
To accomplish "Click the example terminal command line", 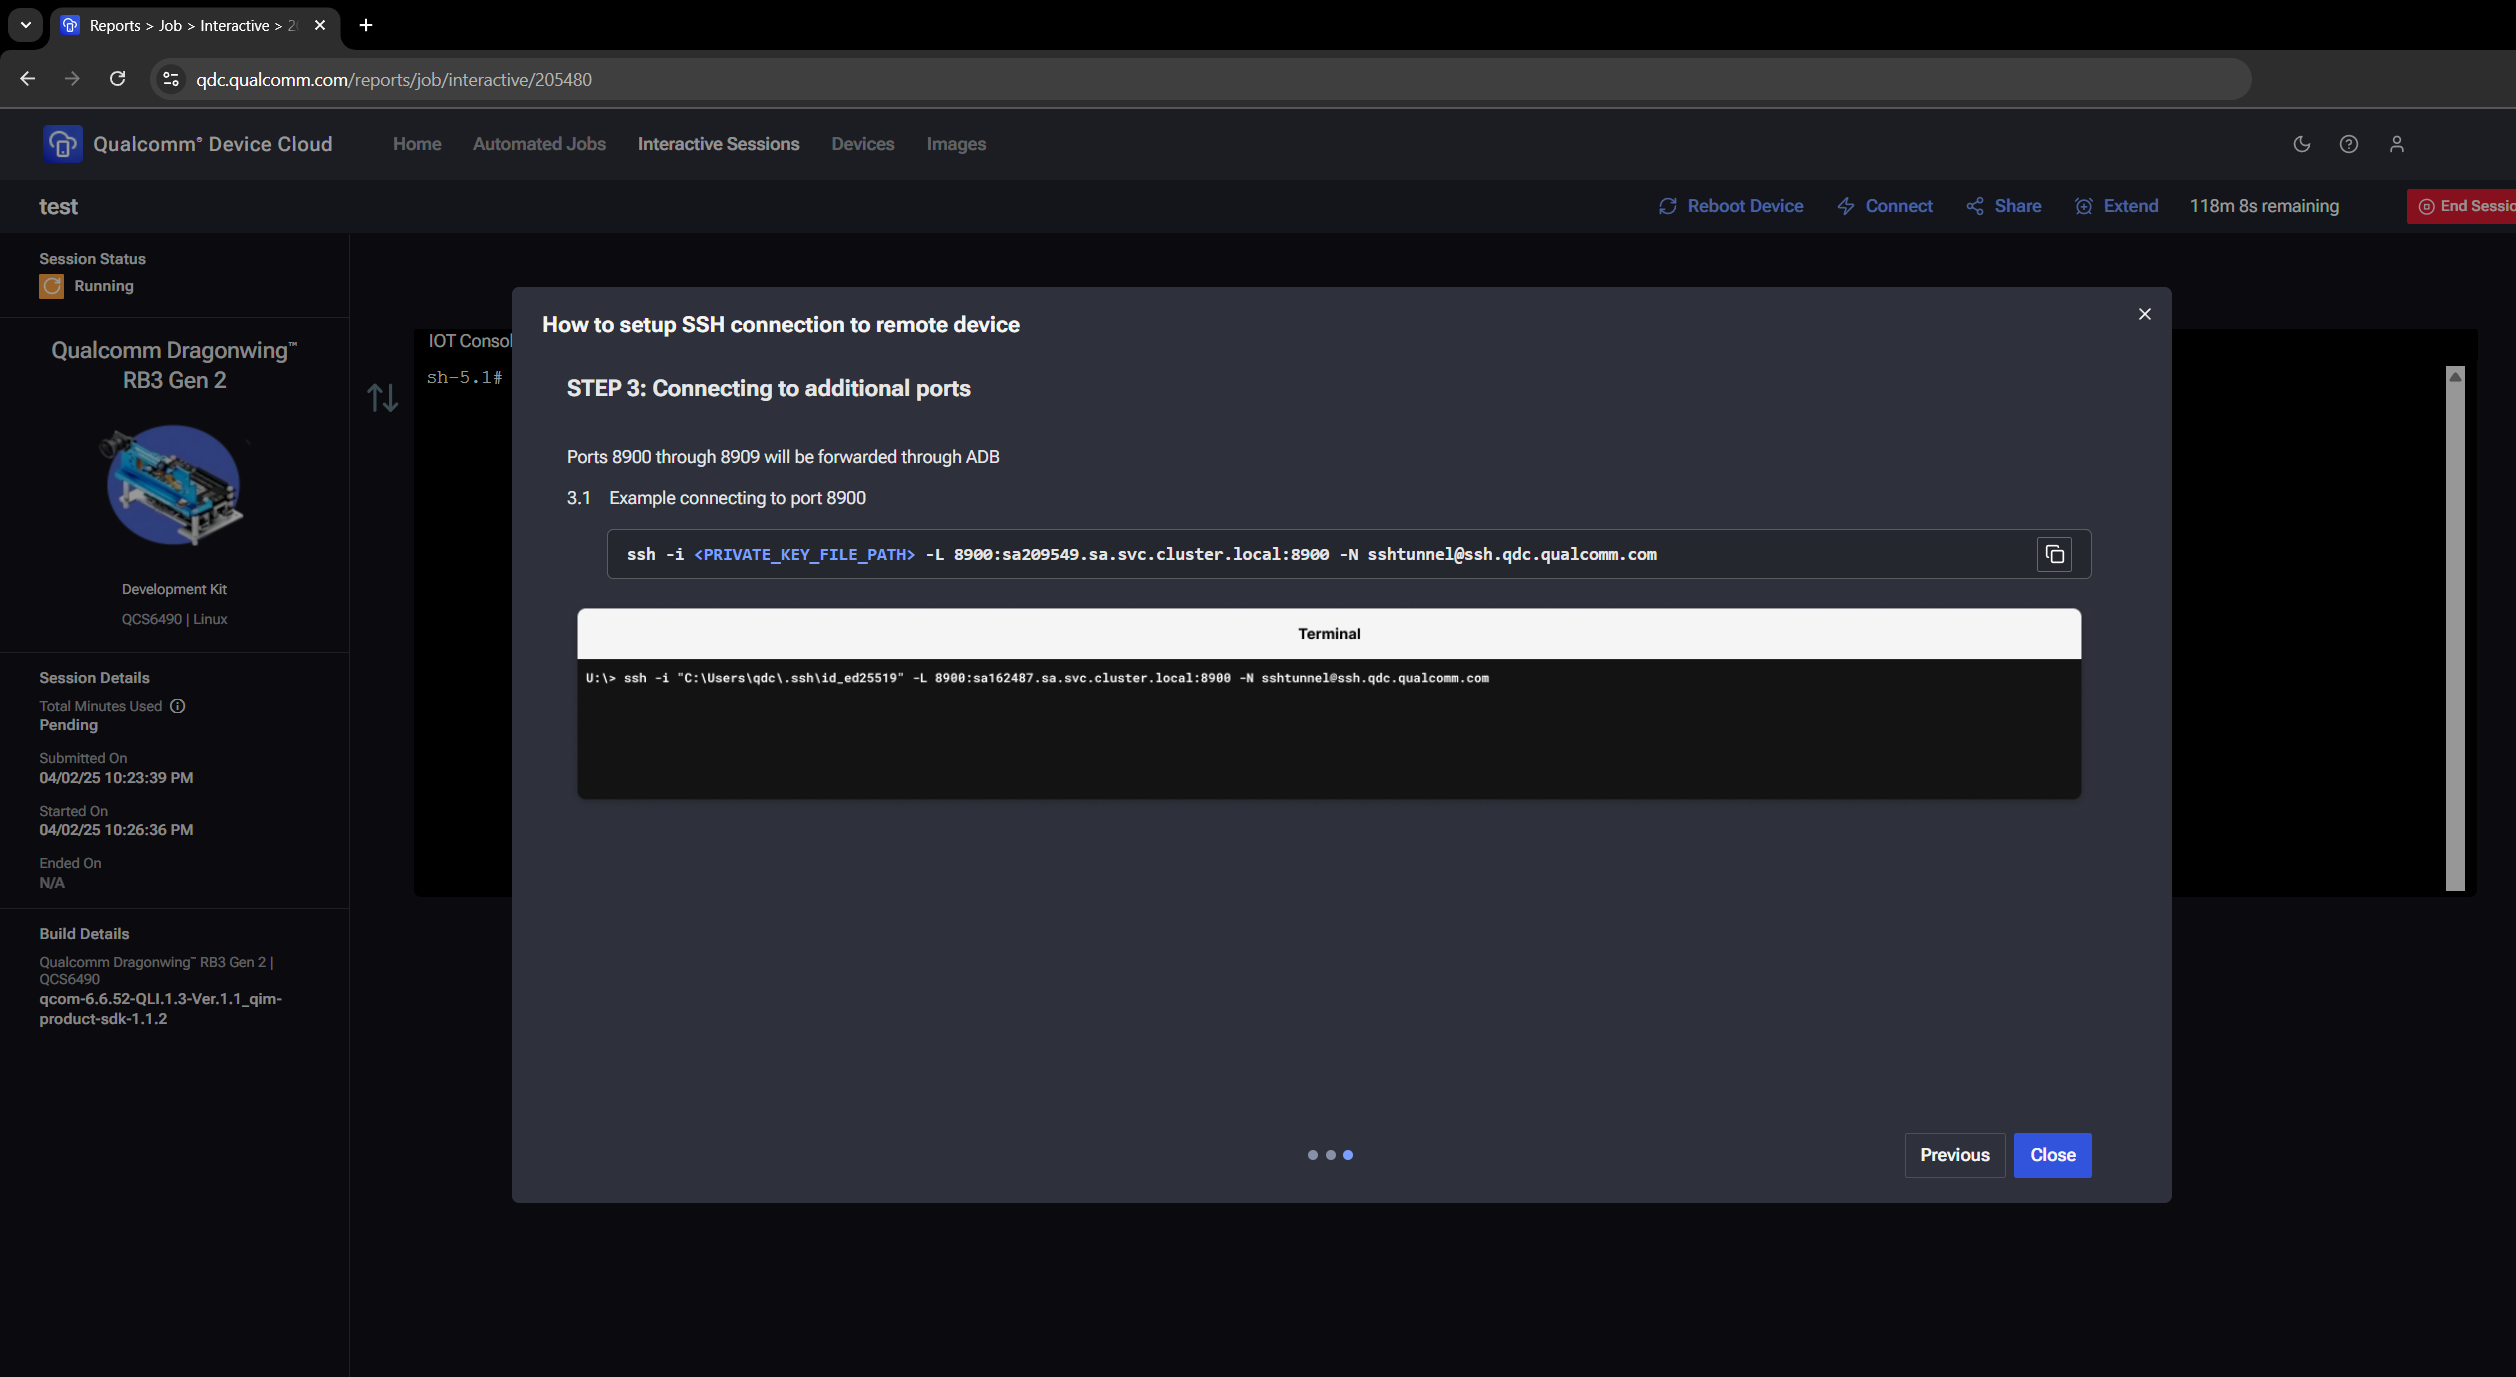I will [1036, 678].
